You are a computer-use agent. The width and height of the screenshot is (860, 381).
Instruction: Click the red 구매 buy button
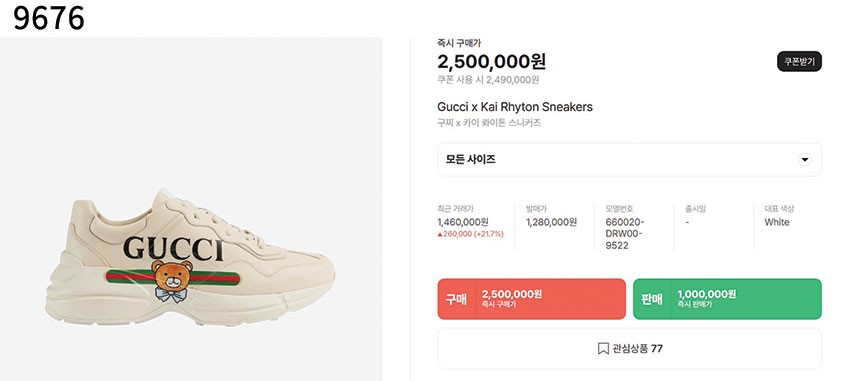531,299
